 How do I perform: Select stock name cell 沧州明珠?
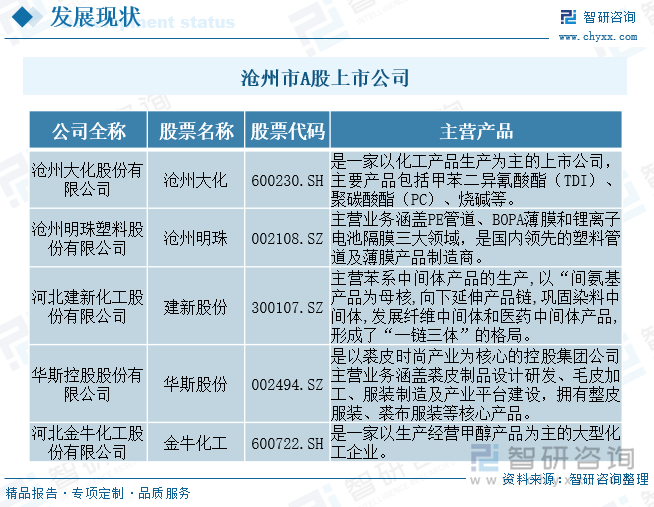click(196, 238)
